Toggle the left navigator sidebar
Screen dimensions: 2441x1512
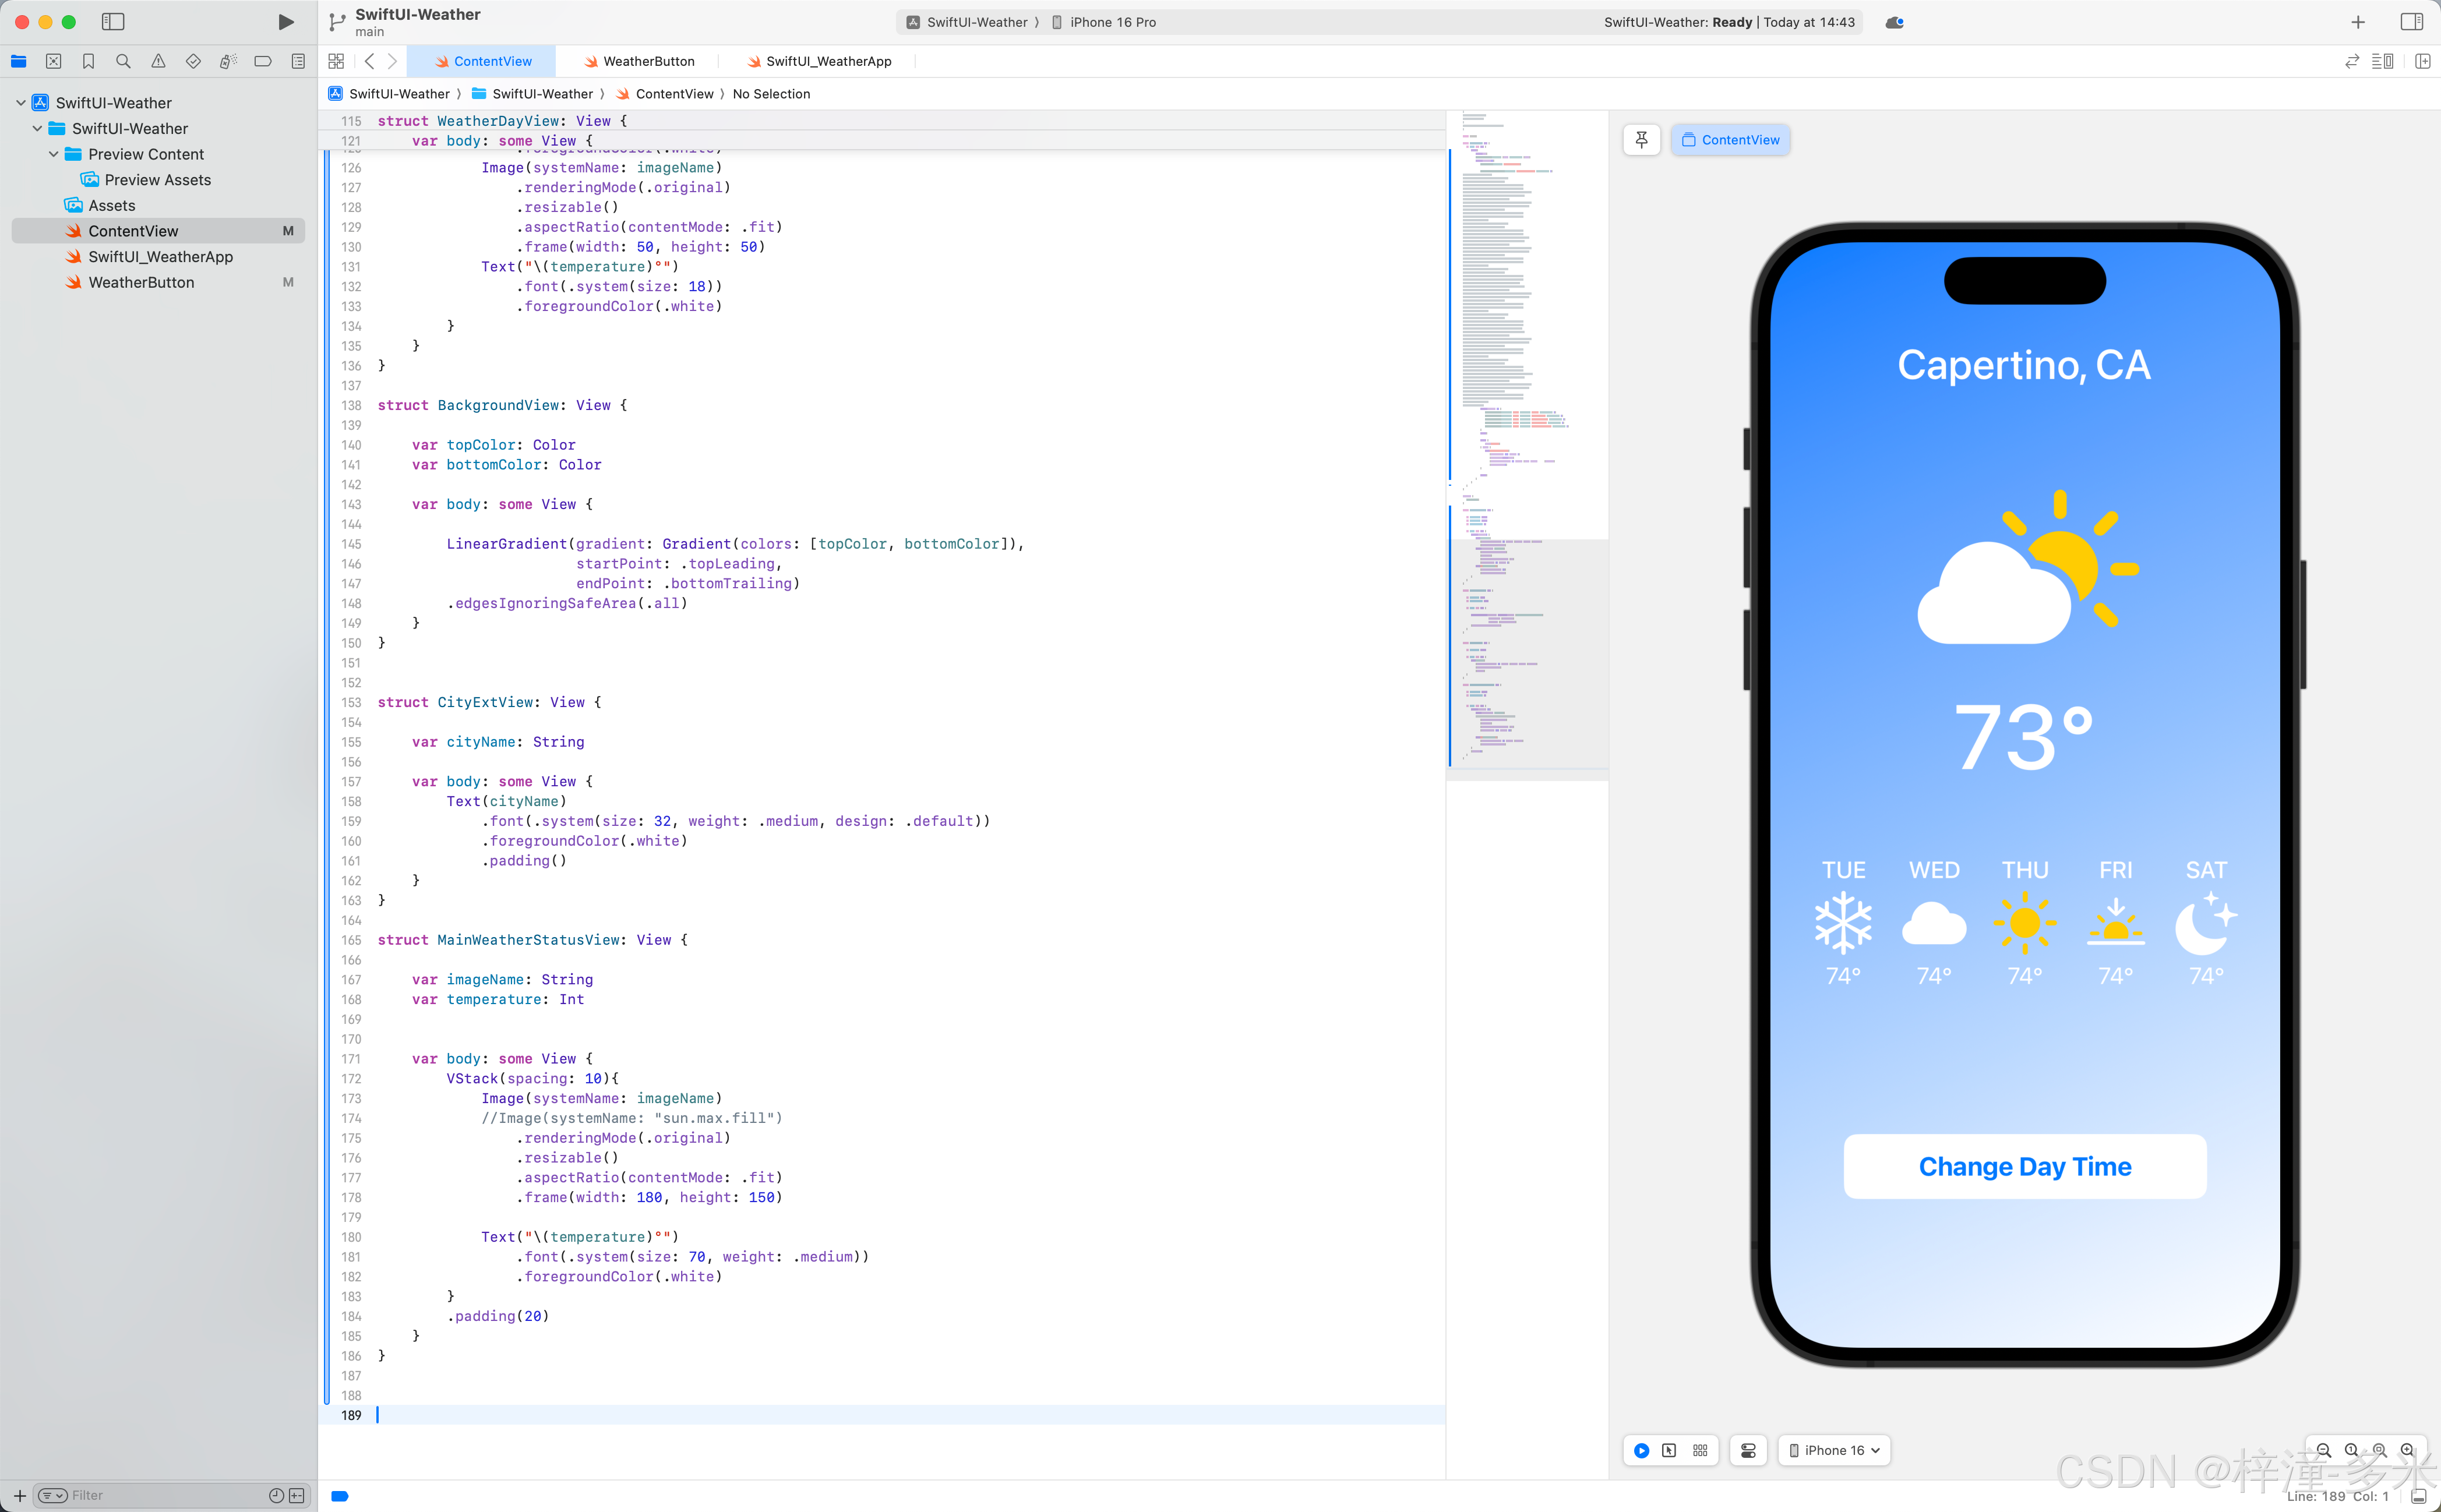click(x=113, y=22)
